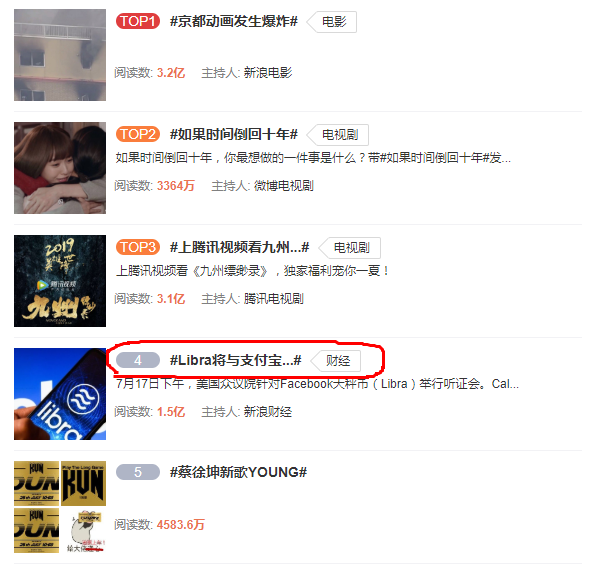592x564 pixels.
Task: Click the burning building thumbnail
Action: (60, 55)
